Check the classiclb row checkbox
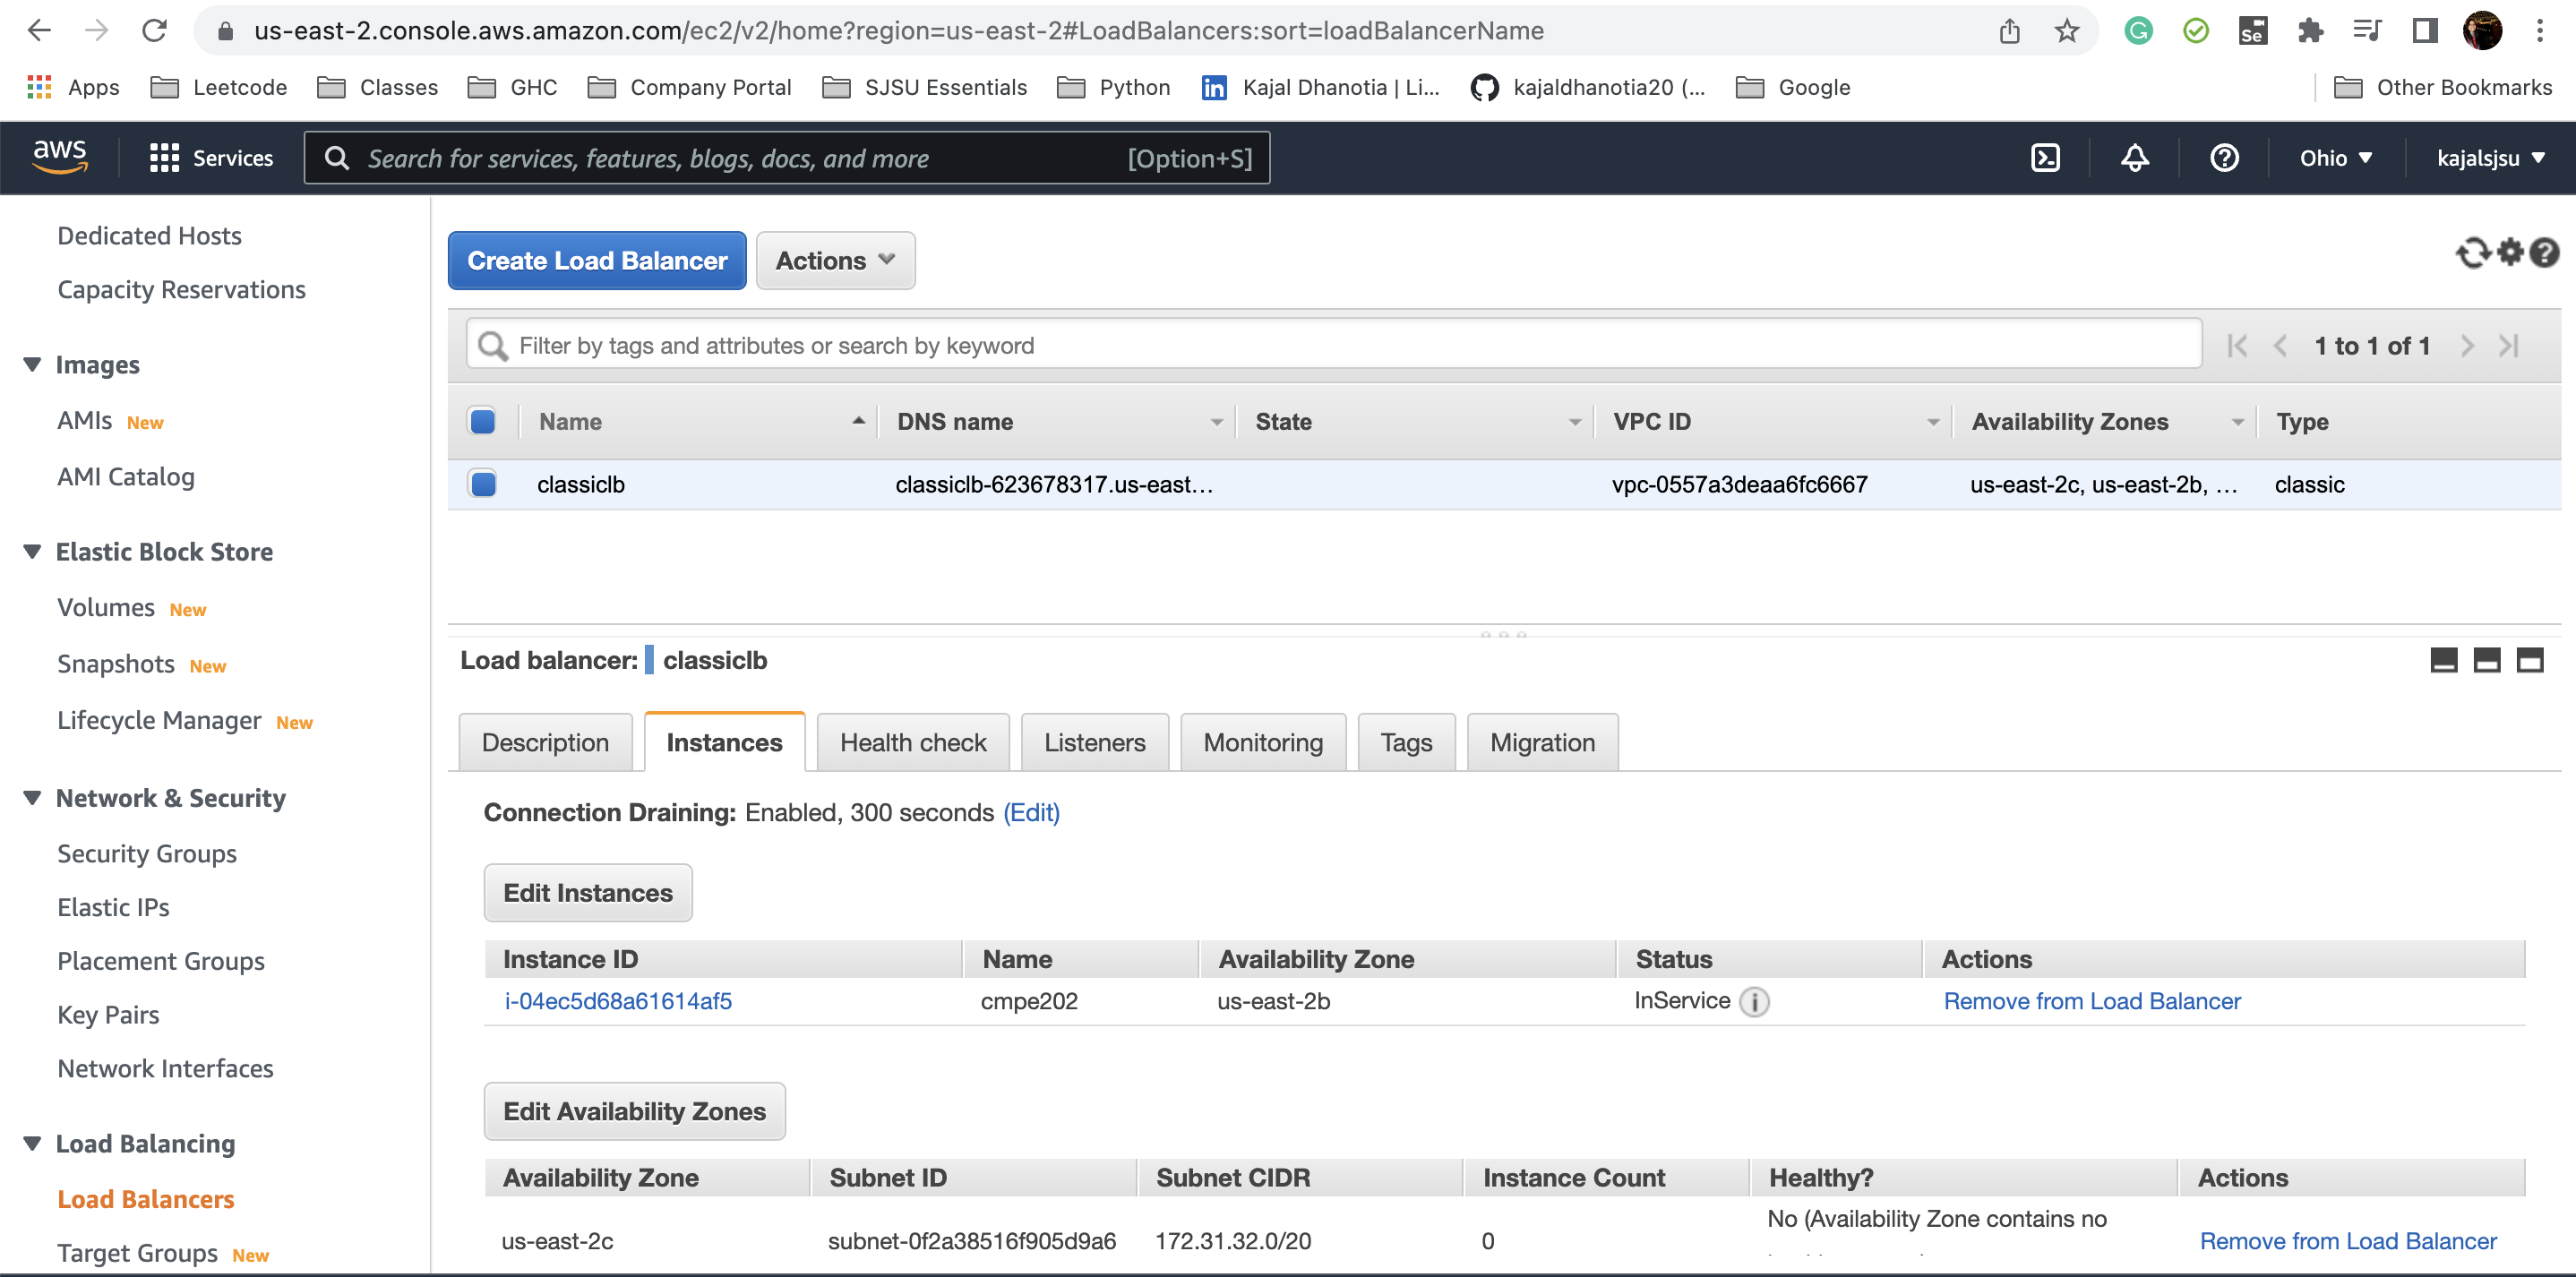Screen dimensions: 2576x1277 pos(482,484)
